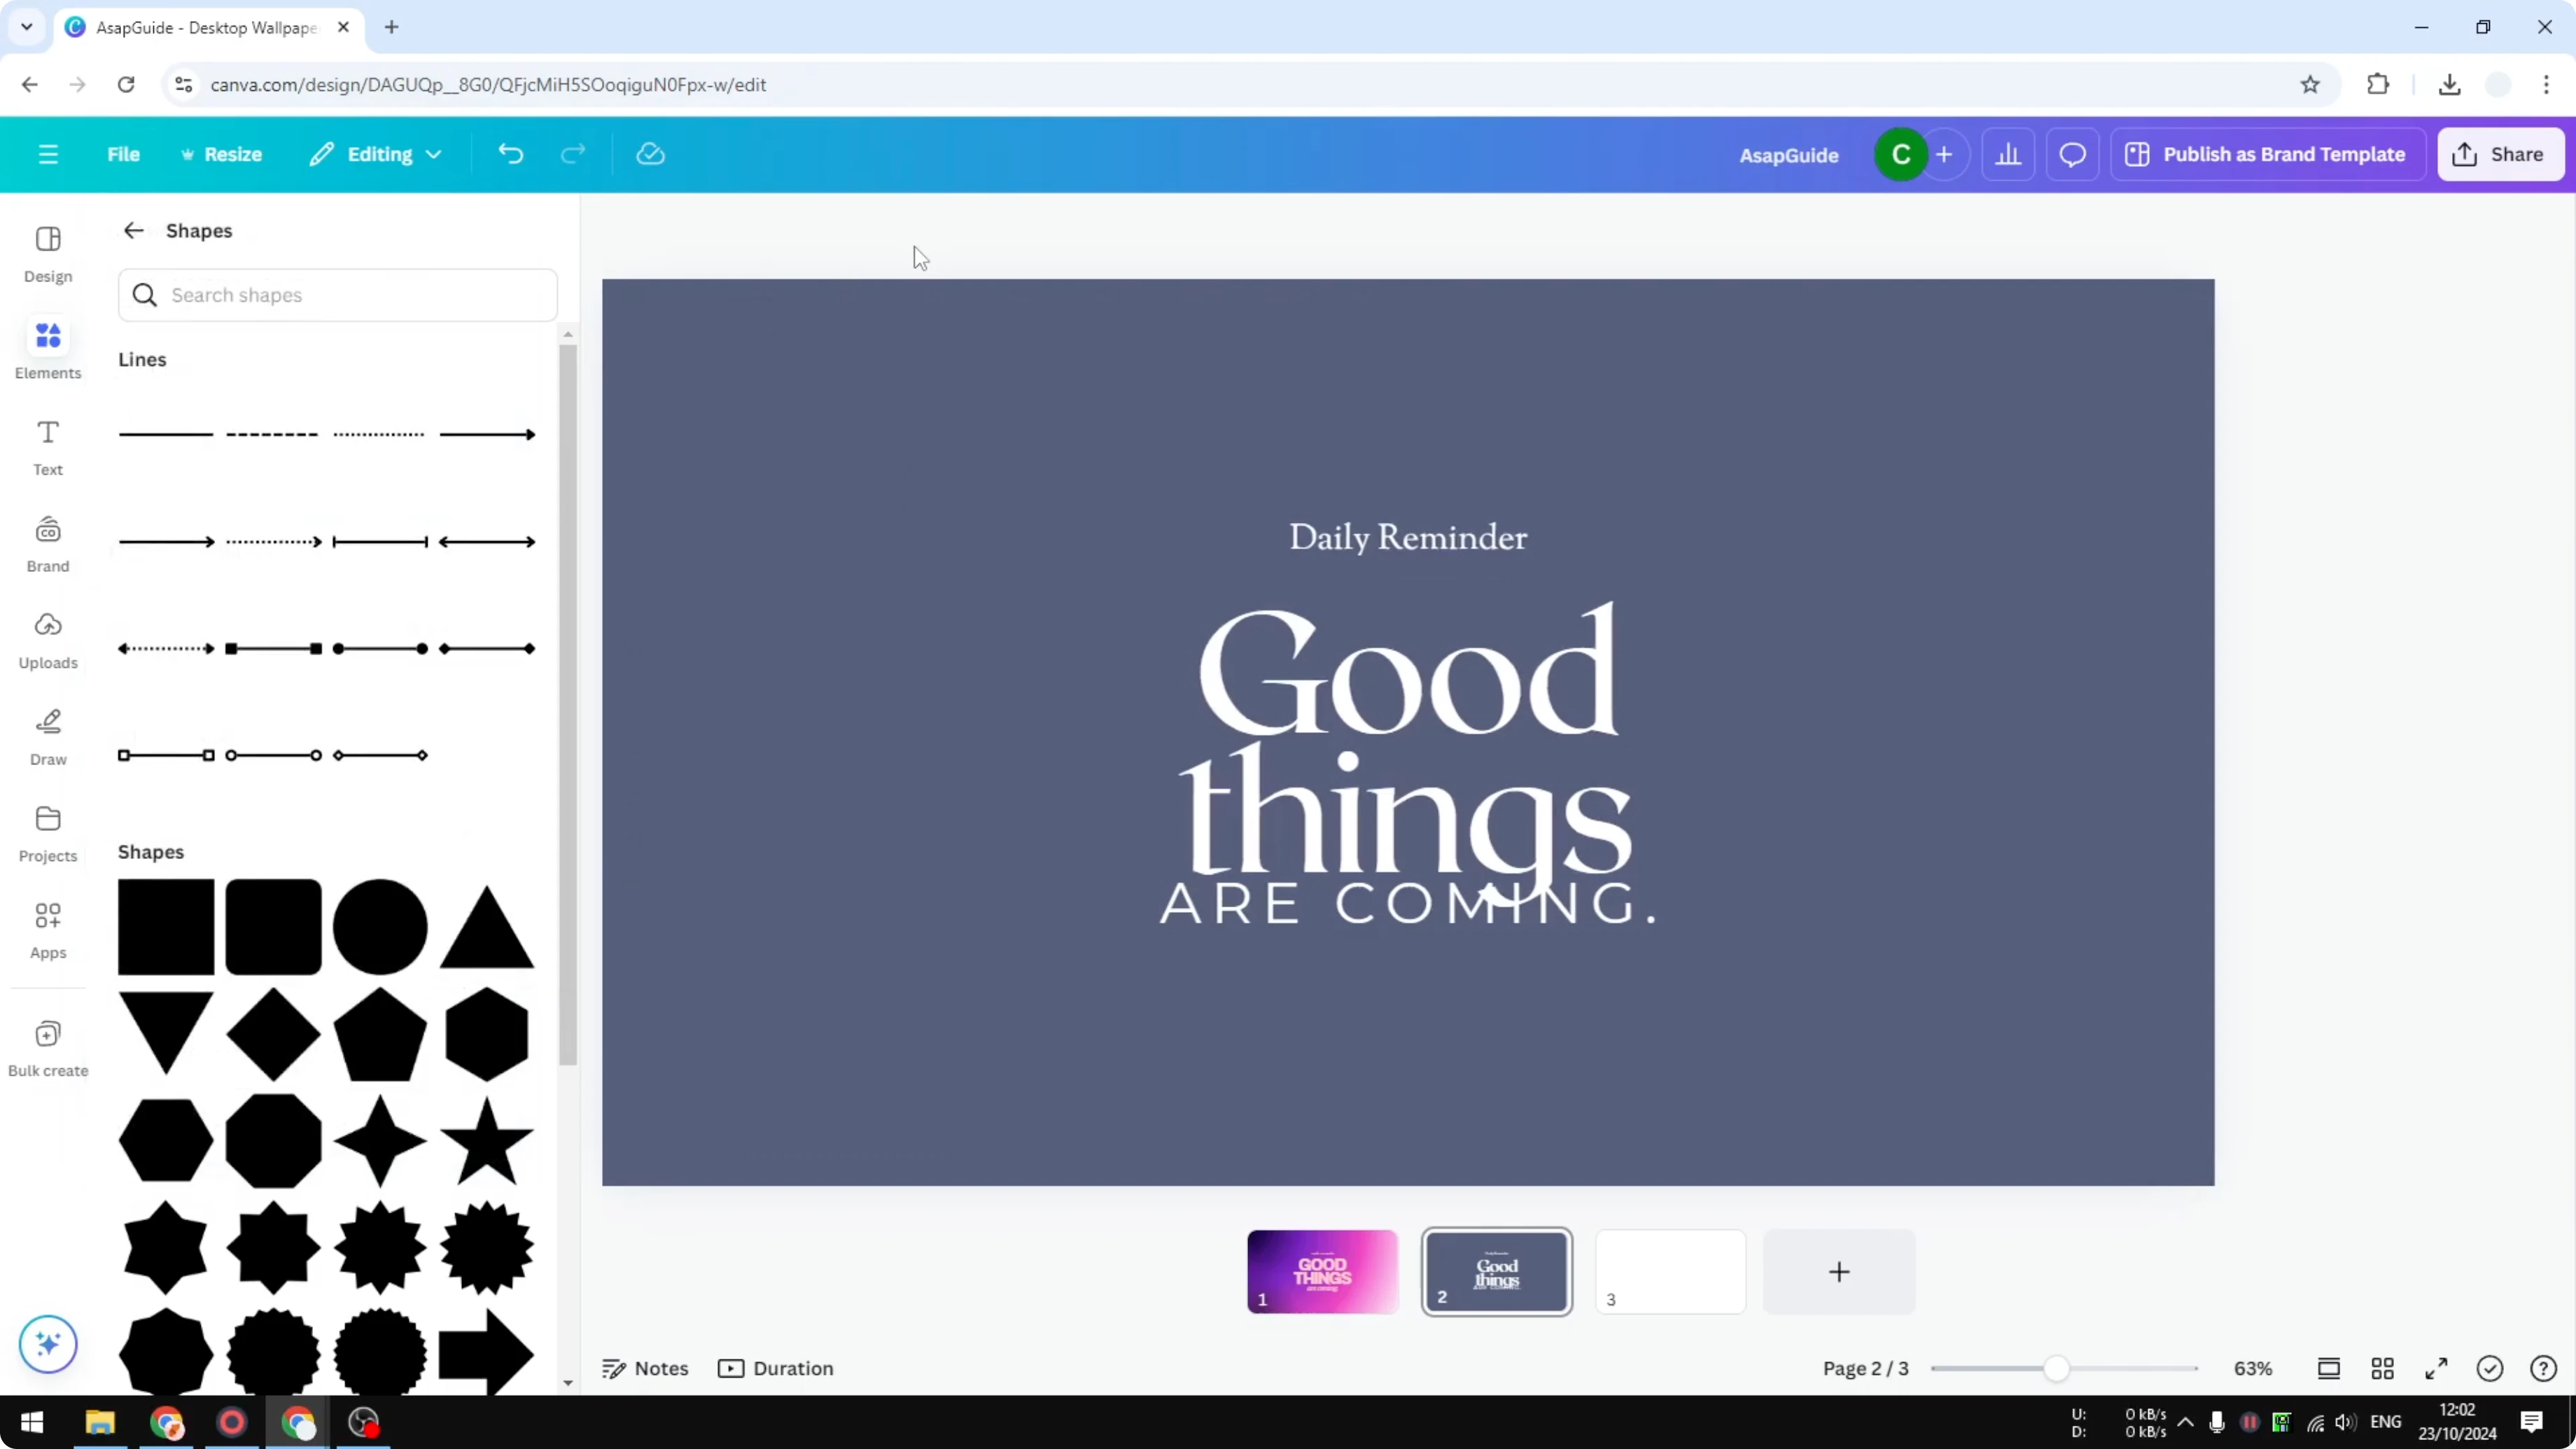The width and height of the screenshot is (2576, 1449).
Task: Open the Projects panel
Action: (x=47, y=833)
